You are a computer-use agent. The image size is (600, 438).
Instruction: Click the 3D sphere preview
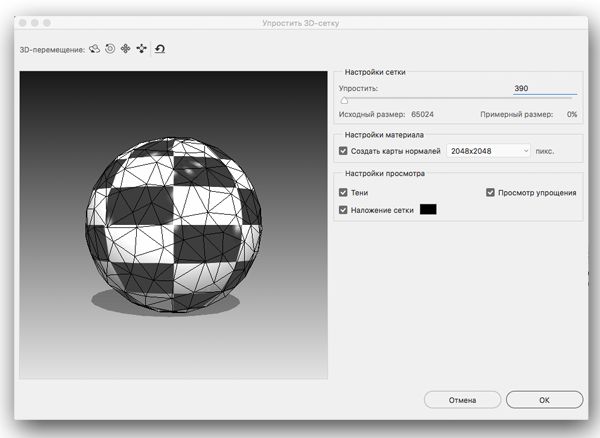pyautogui.click(x=174, y=225)
